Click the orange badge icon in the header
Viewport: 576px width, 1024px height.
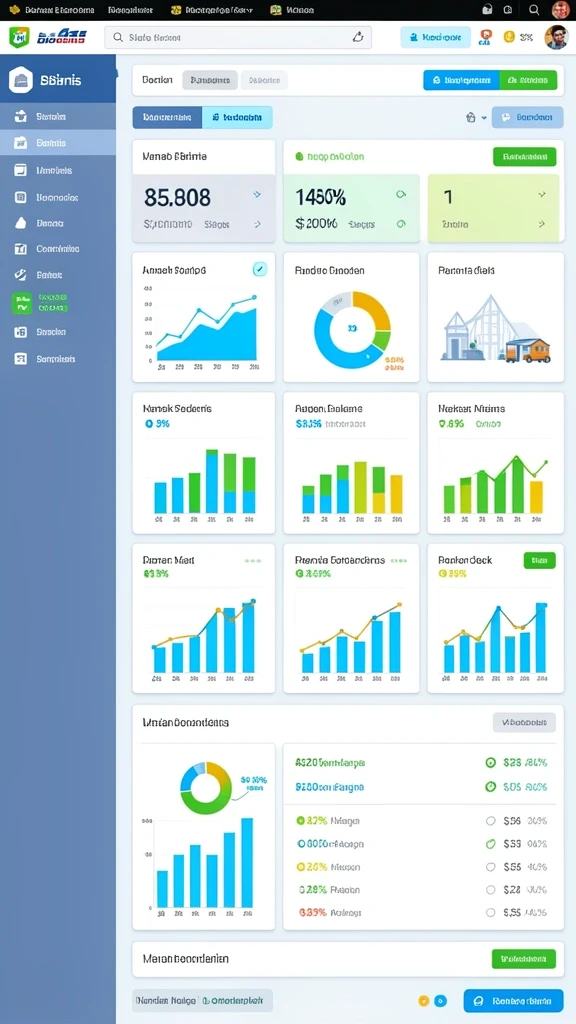pyautogui.click(x=485, y=37)
